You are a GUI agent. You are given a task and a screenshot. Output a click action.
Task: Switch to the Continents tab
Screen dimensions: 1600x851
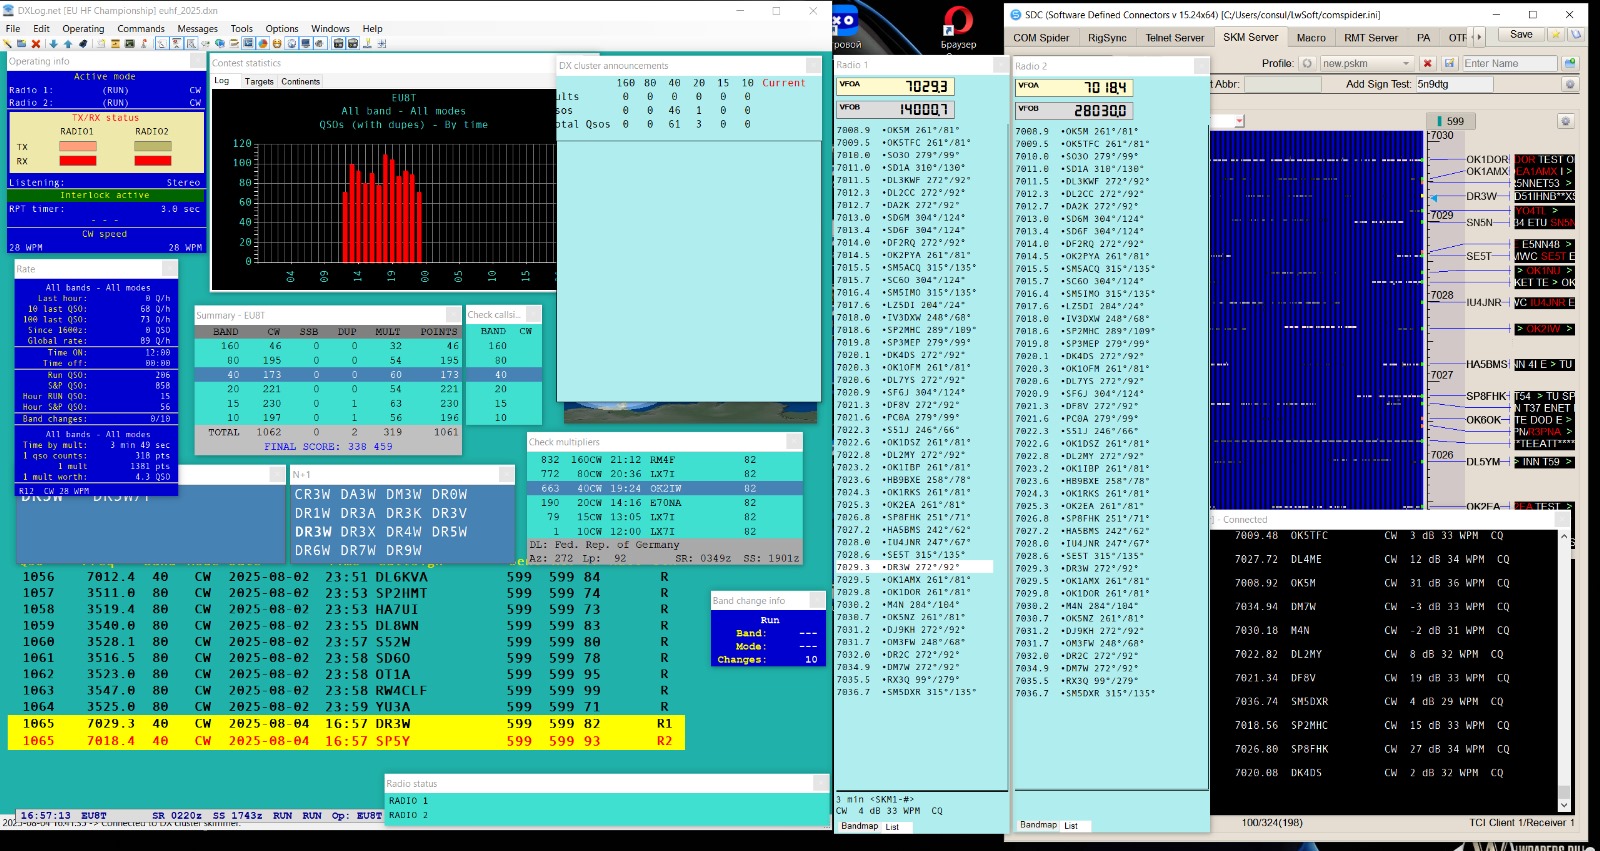coord(300,81)
